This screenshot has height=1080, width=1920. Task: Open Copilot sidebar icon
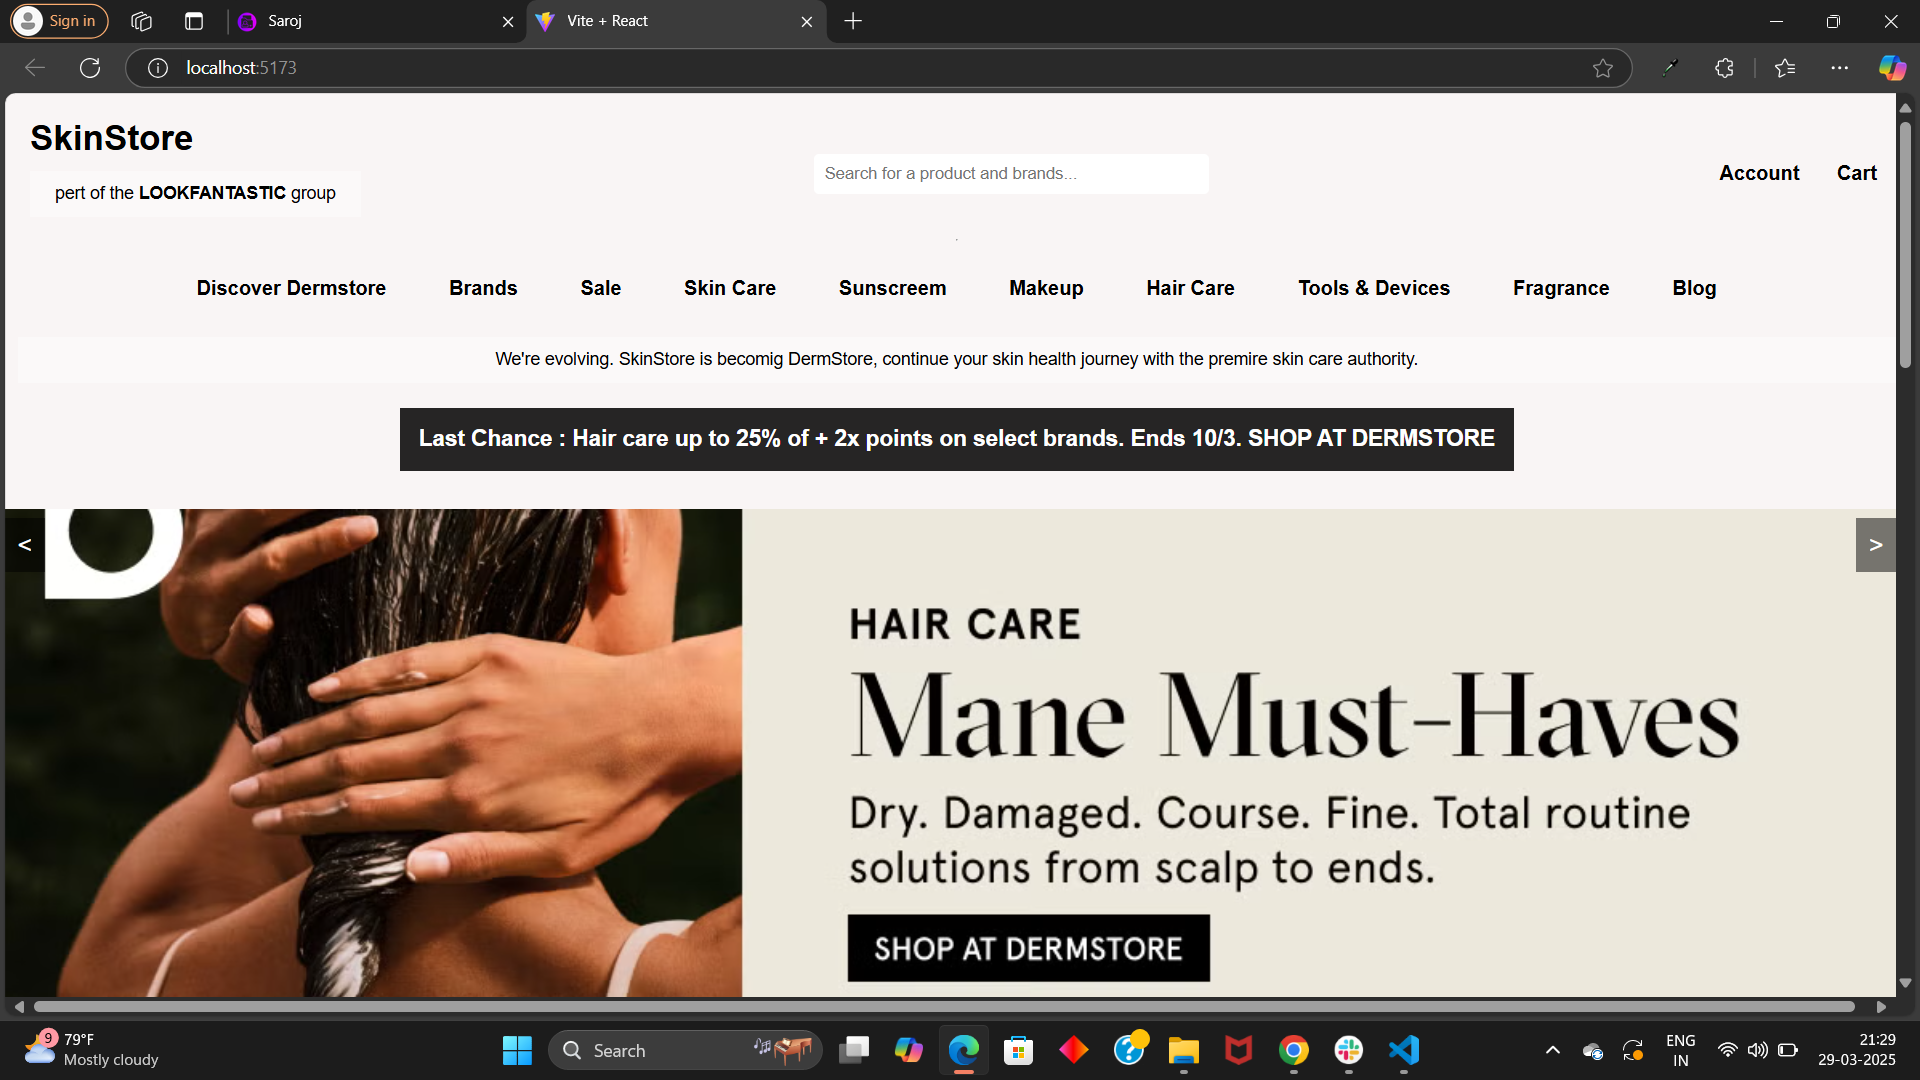1892,68
